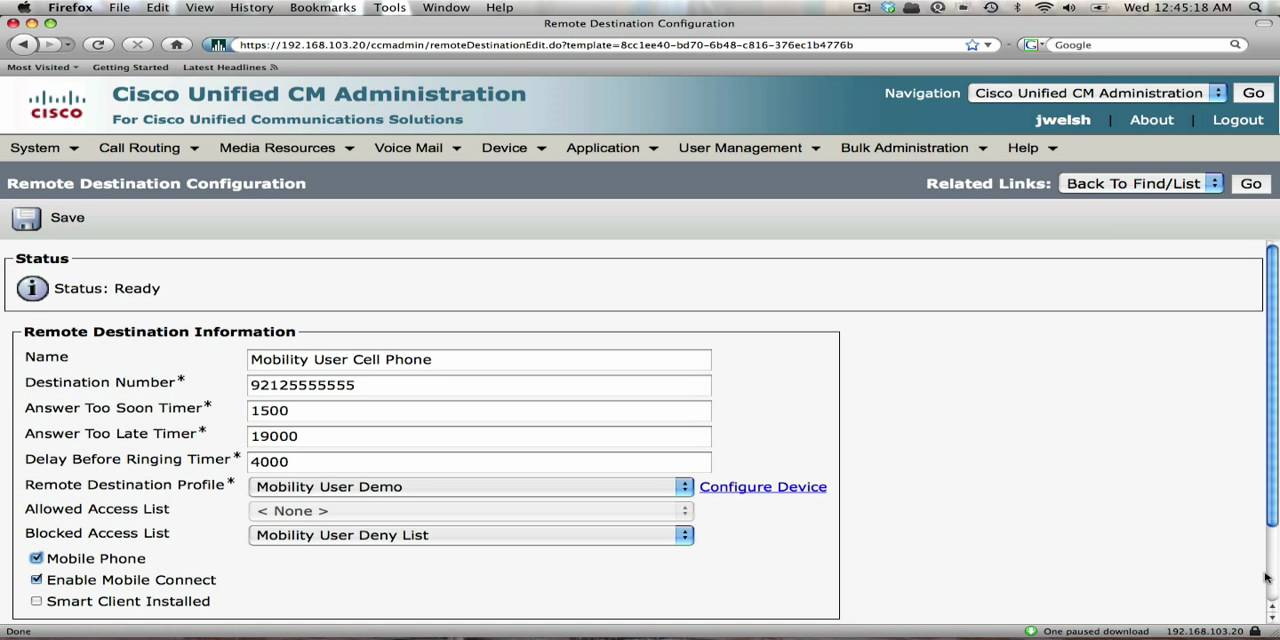Open the Blocked Access List dropdown
This screenshot has width=1280, height=640.
(471, 535)
